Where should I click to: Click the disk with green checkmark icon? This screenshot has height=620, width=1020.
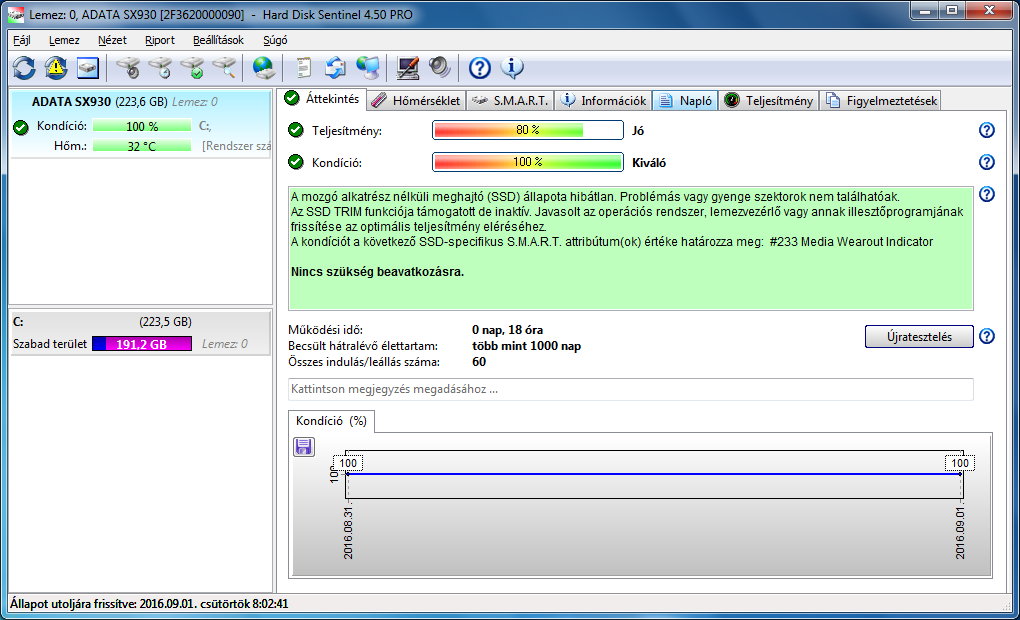(193, 68)
